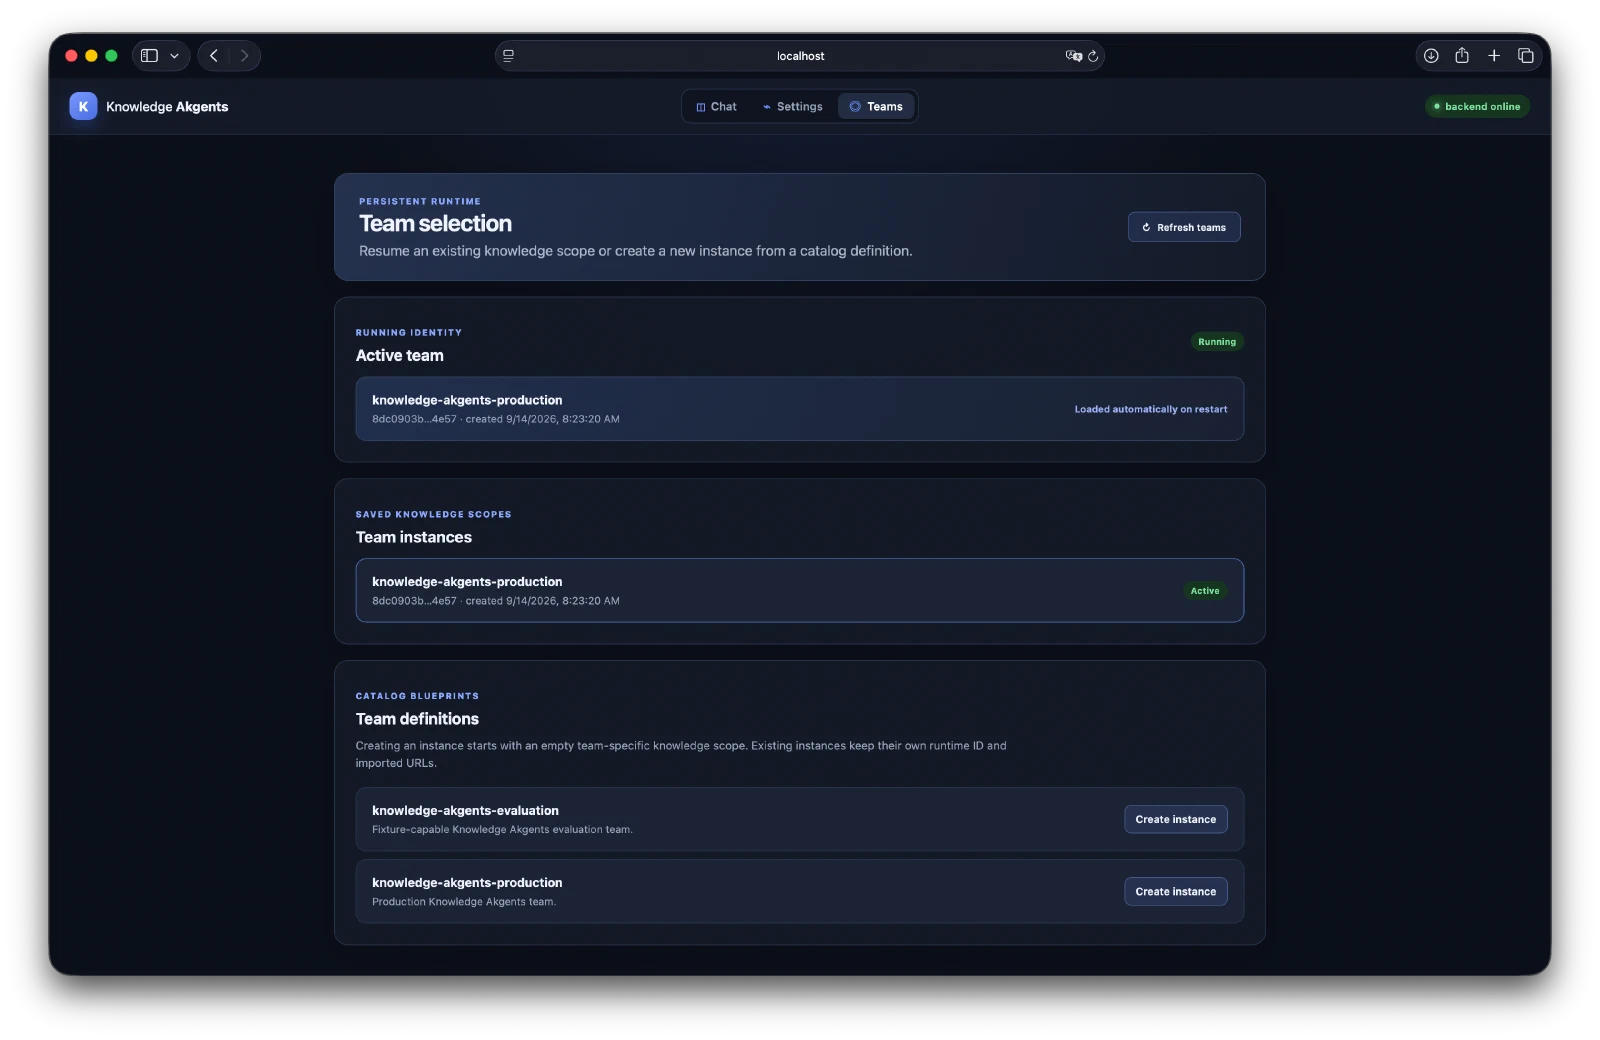
Task: Switch to the Chat tab
Action: 716,106
